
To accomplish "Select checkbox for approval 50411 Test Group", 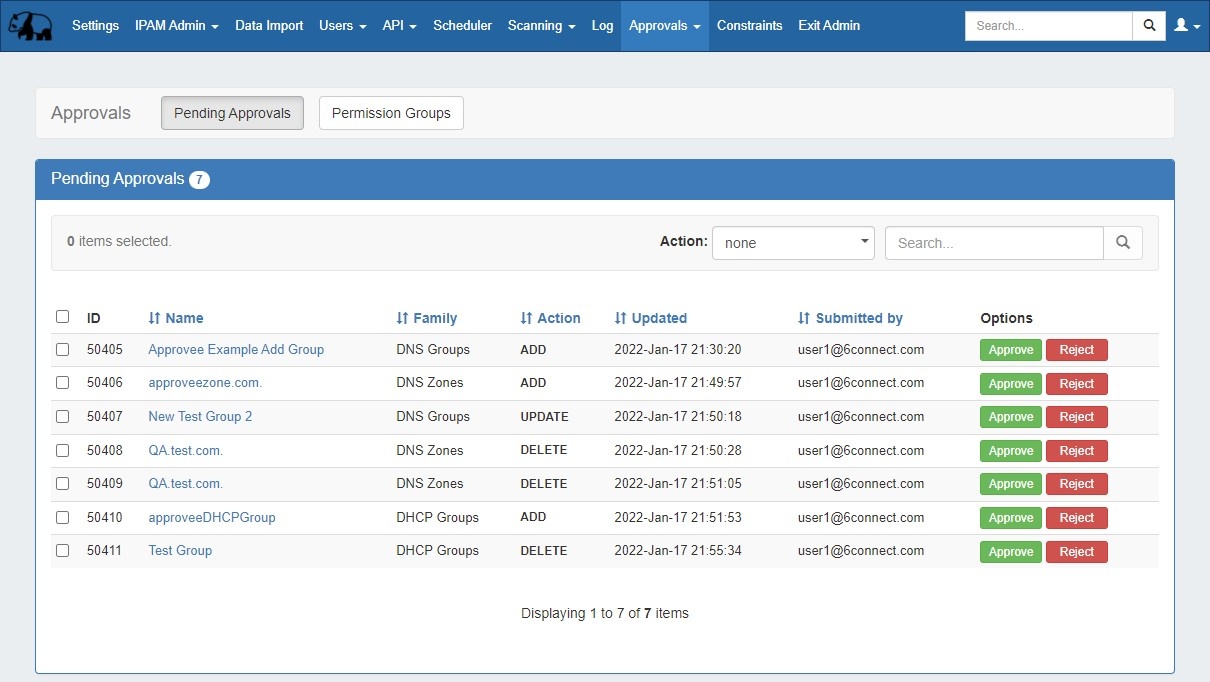I will click(x=63, y=551).
